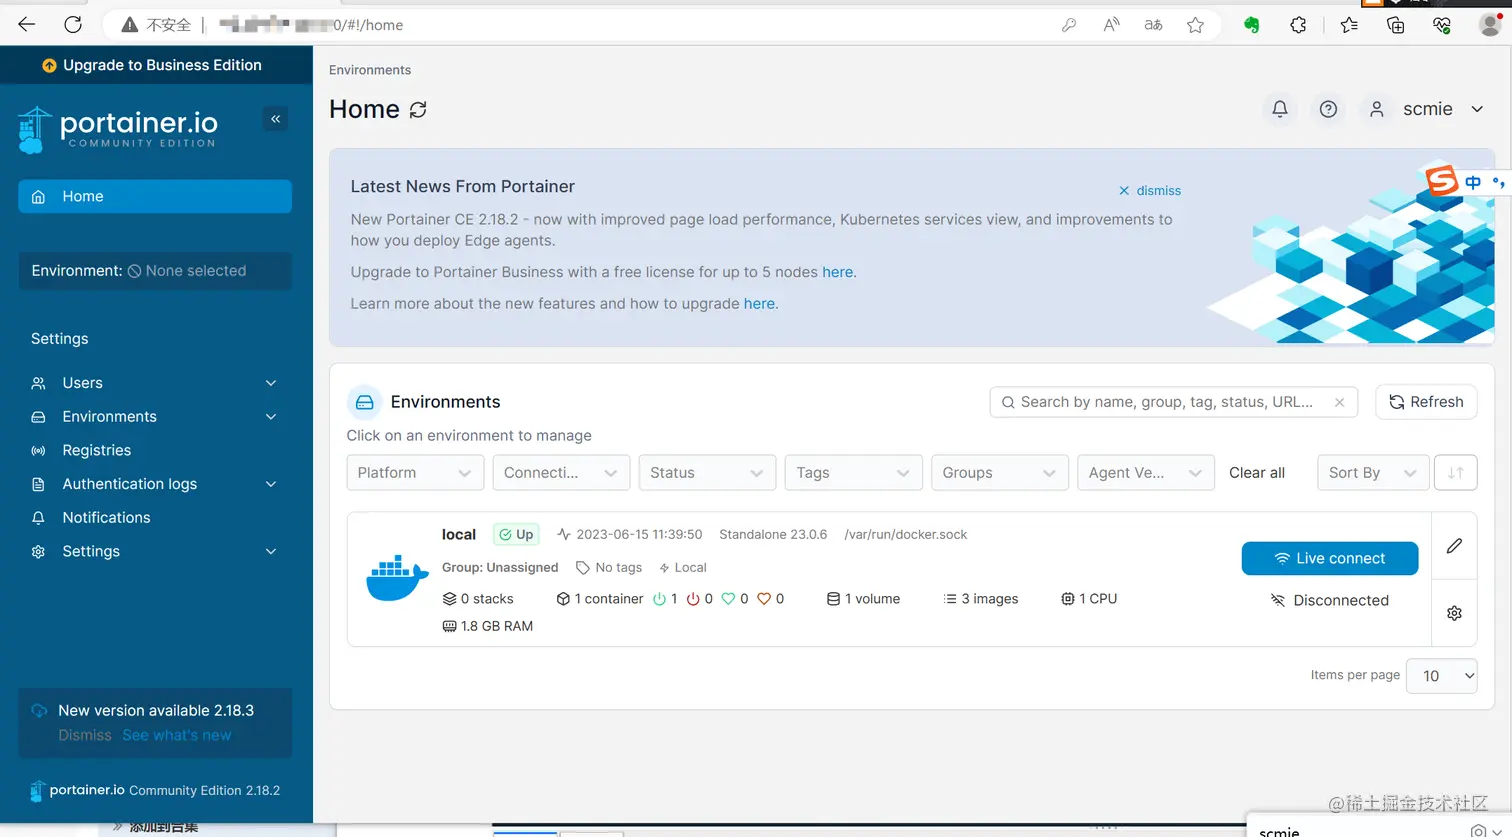Toggle sort order arrows button
1512x837 pixels.
click(1455, 473)
